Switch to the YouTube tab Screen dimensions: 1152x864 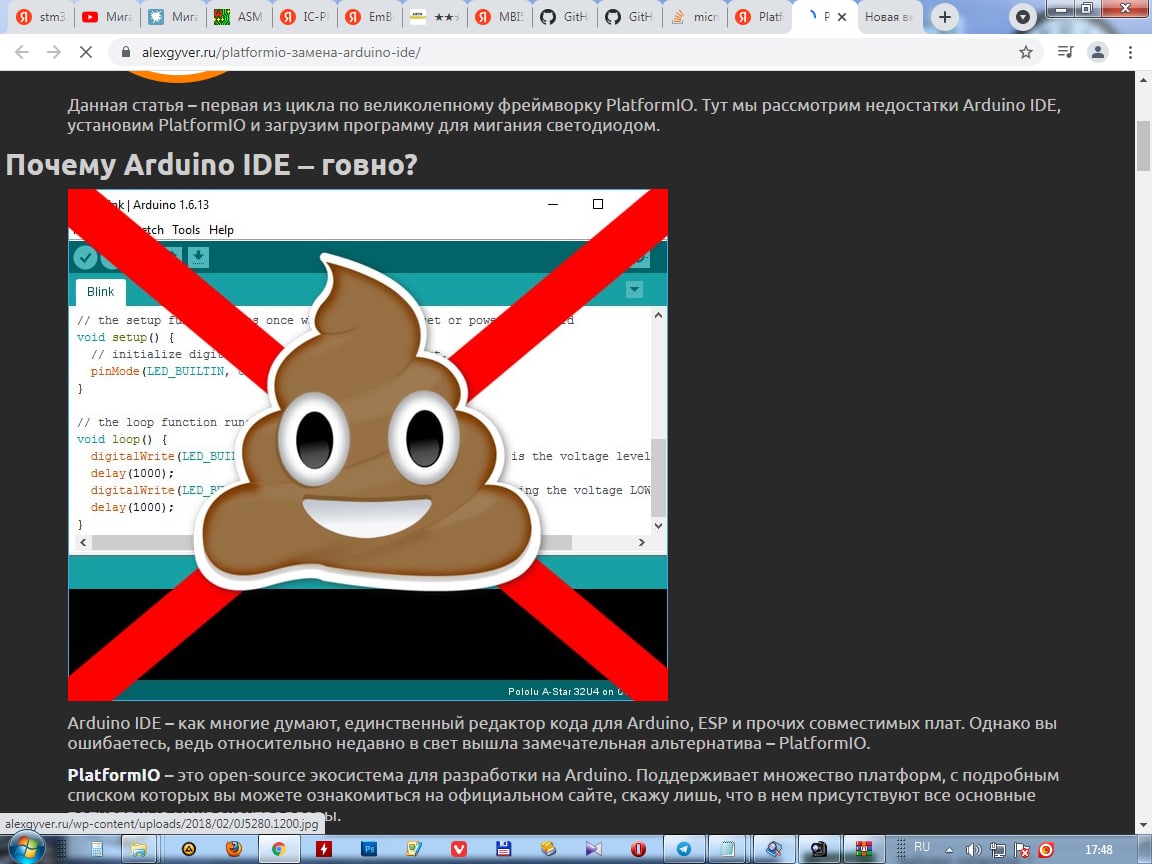tap(107, 17)
